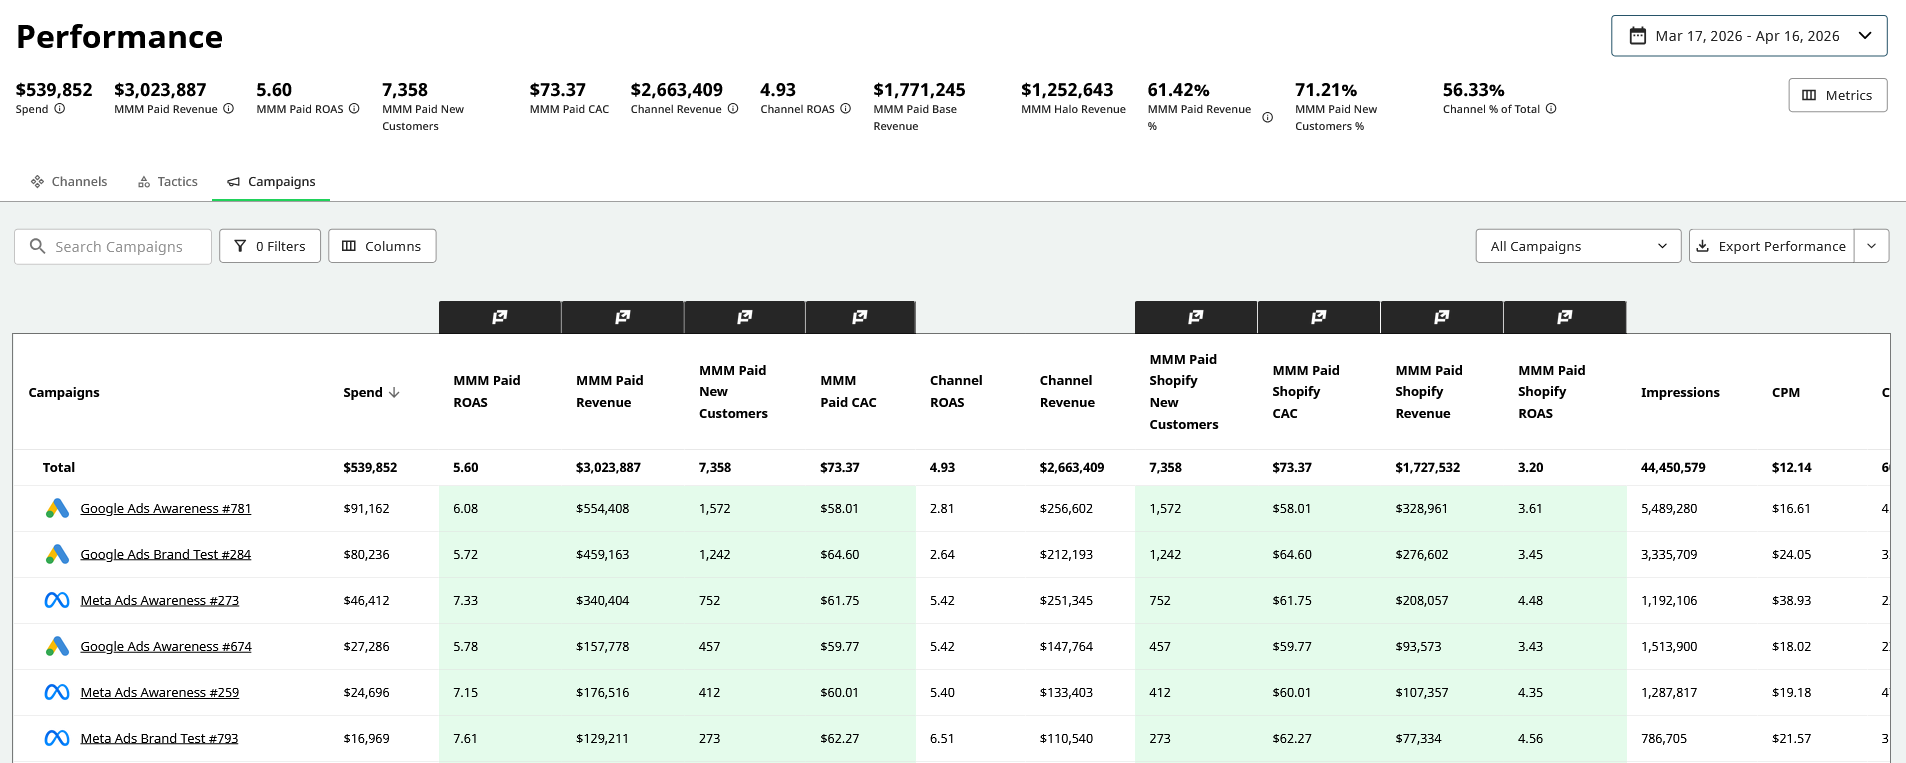Open the Columns selector button
The image size is (1906, 763).
382,246
